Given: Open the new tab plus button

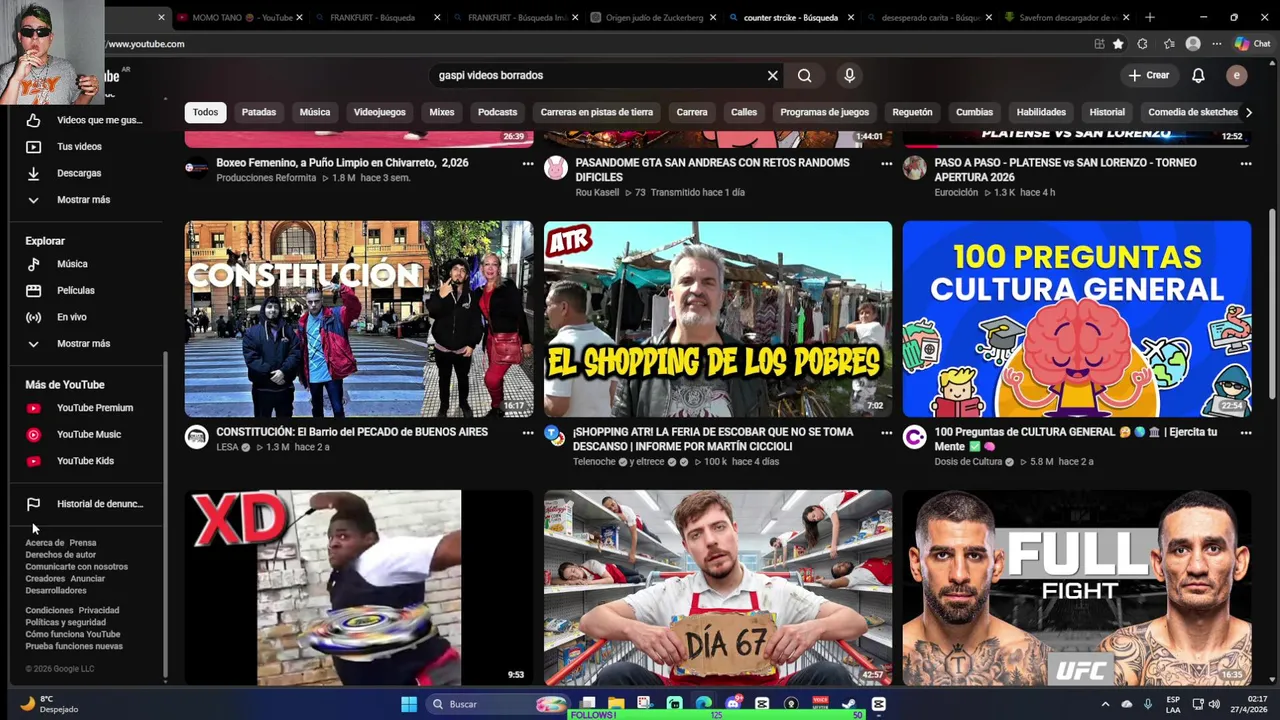Looking at the screenshot, I should (1149, 17).
